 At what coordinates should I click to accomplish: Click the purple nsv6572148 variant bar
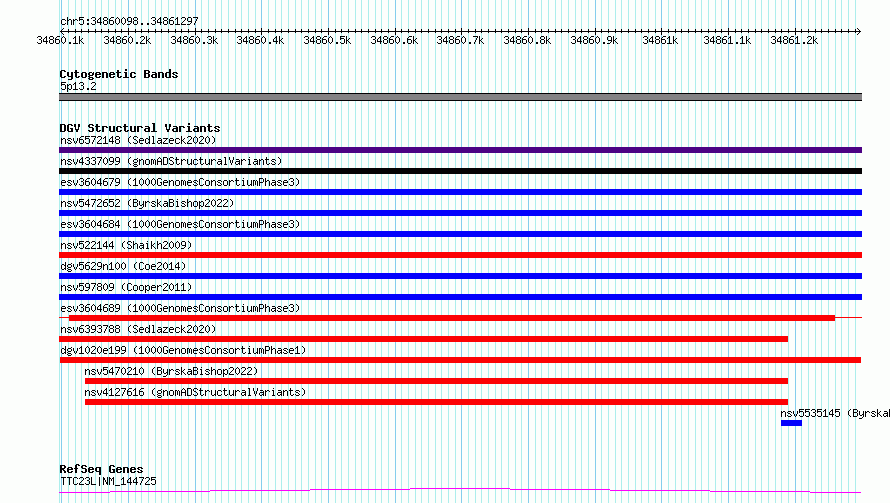(460, 150)
